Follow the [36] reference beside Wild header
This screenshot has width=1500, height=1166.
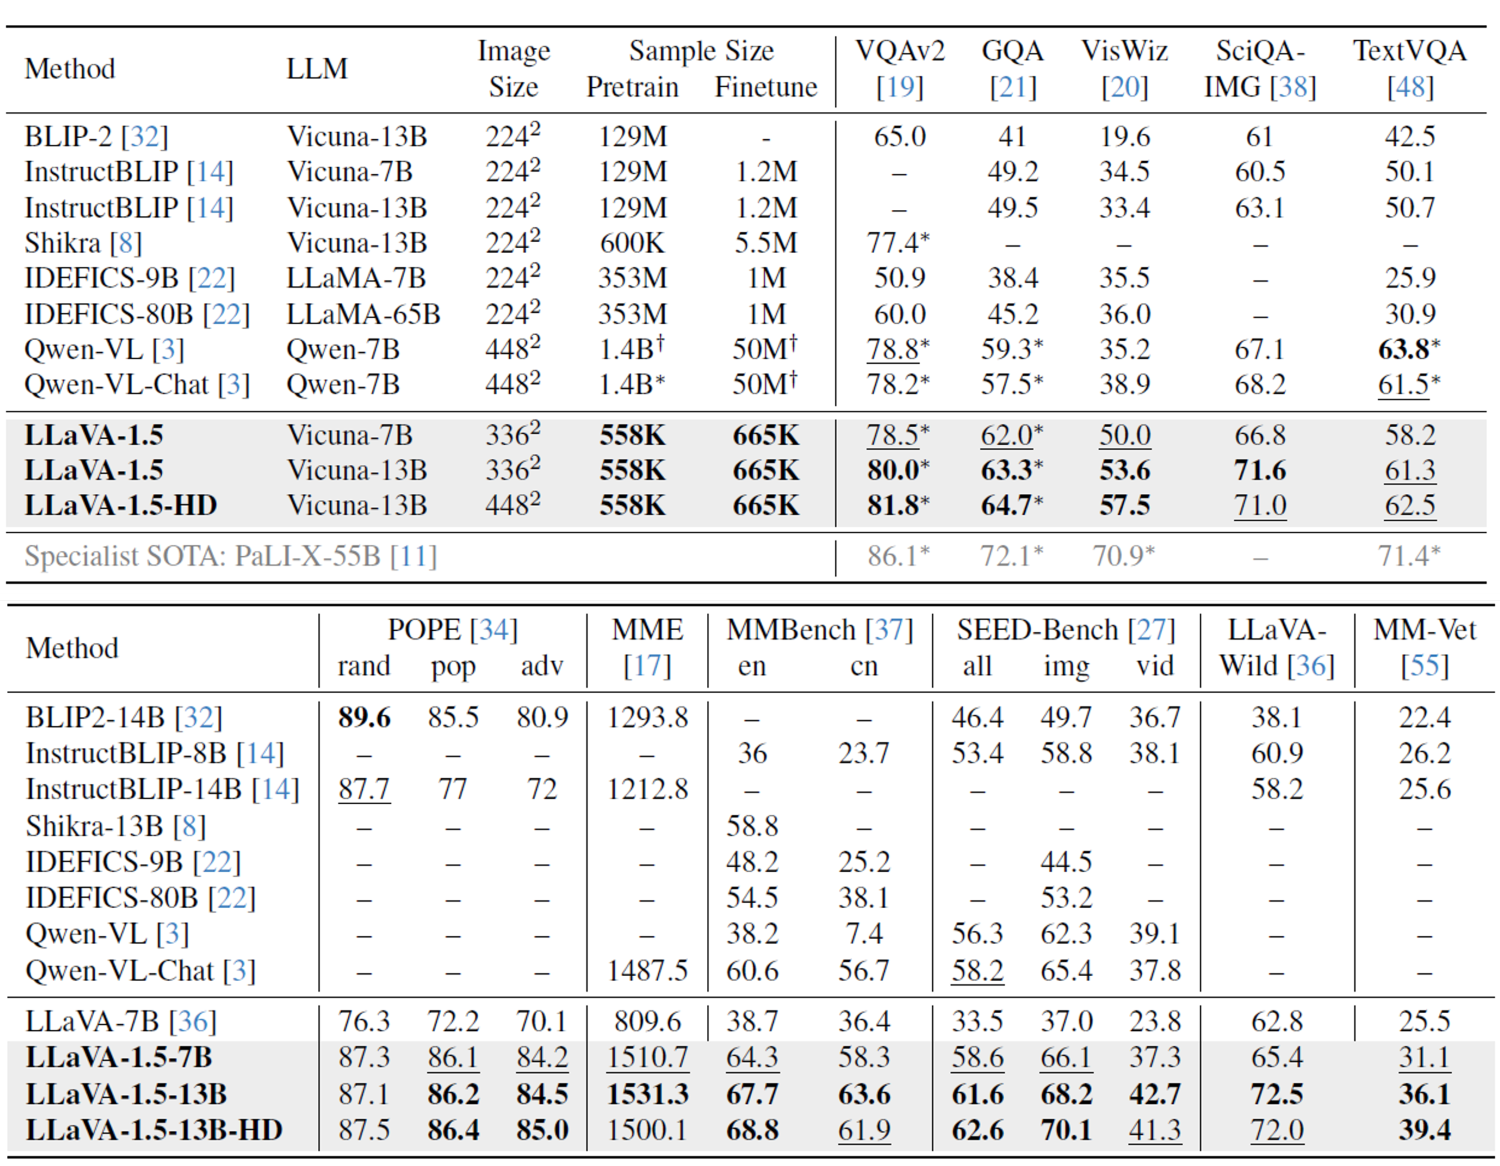click(x=1311, y=666)
